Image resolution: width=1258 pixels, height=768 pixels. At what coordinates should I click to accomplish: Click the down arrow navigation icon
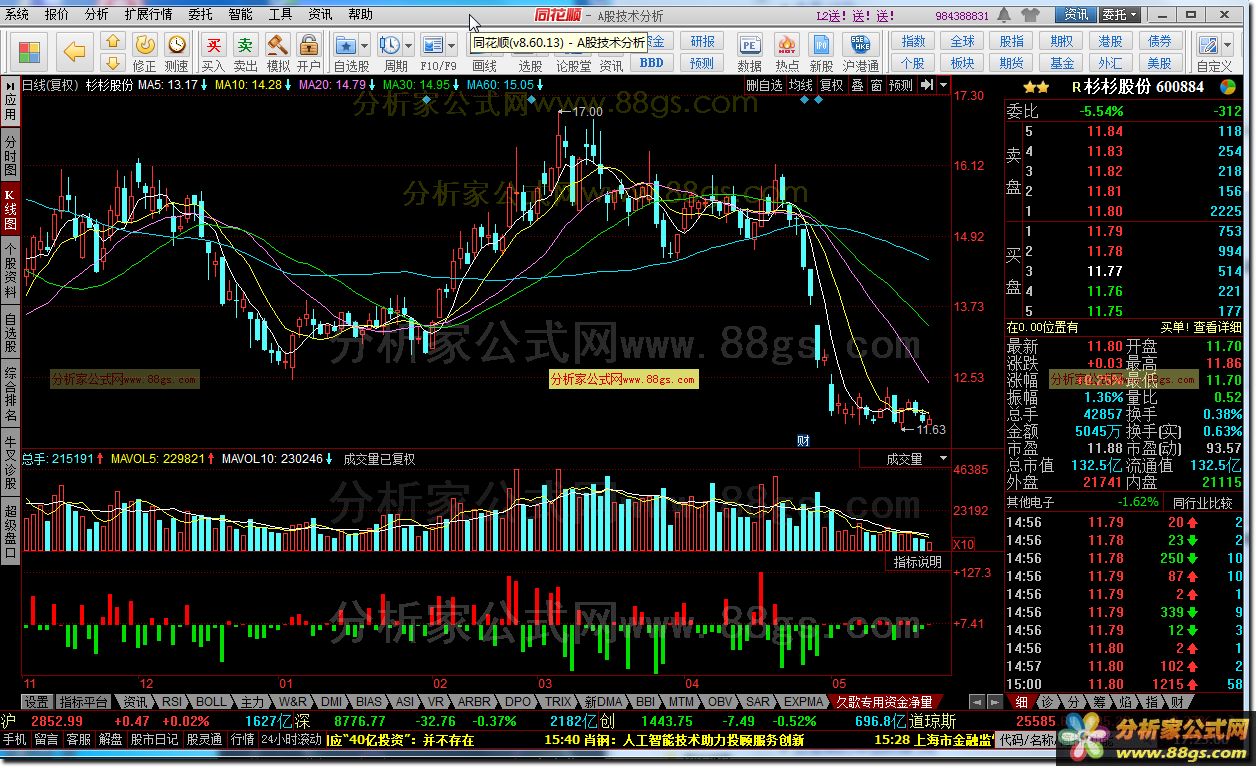(x=113, y=62)
